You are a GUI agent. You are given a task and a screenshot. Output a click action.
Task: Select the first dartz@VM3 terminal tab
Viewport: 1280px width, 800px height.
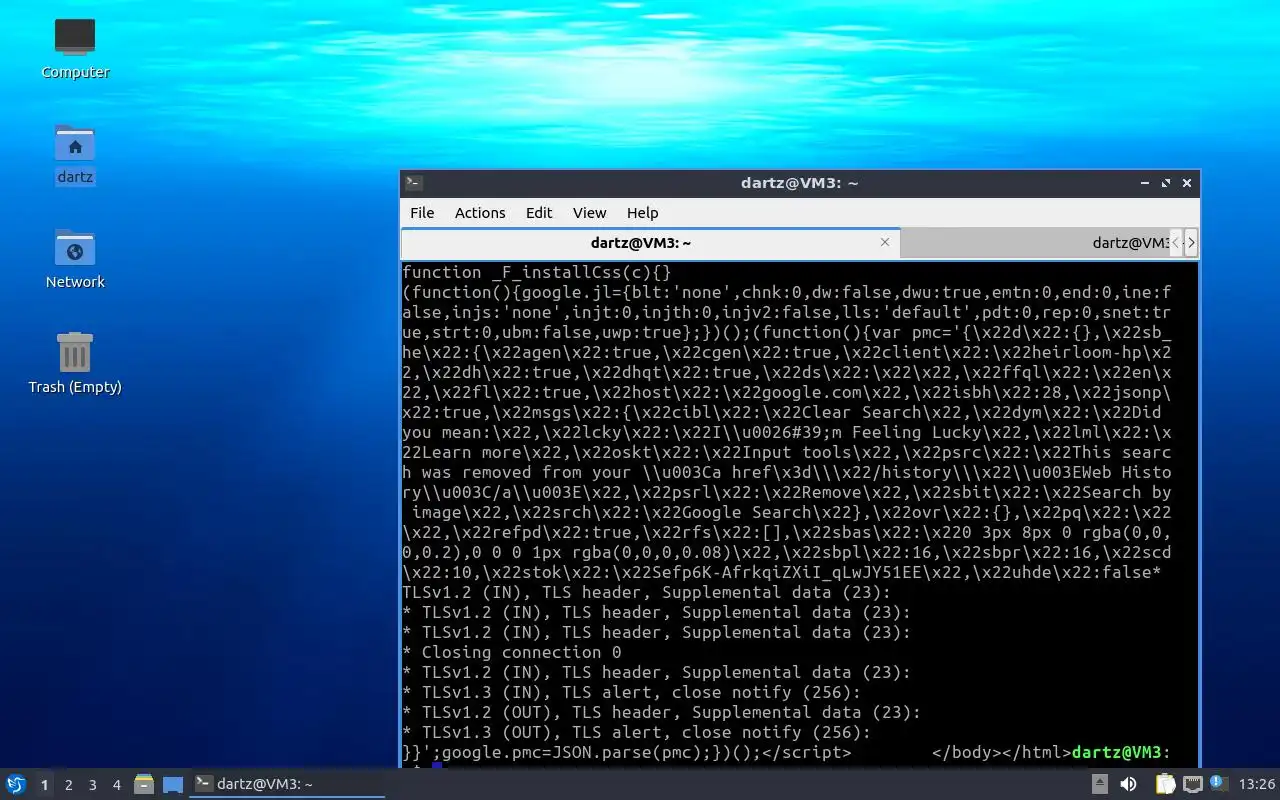click(x=650, y=243)
